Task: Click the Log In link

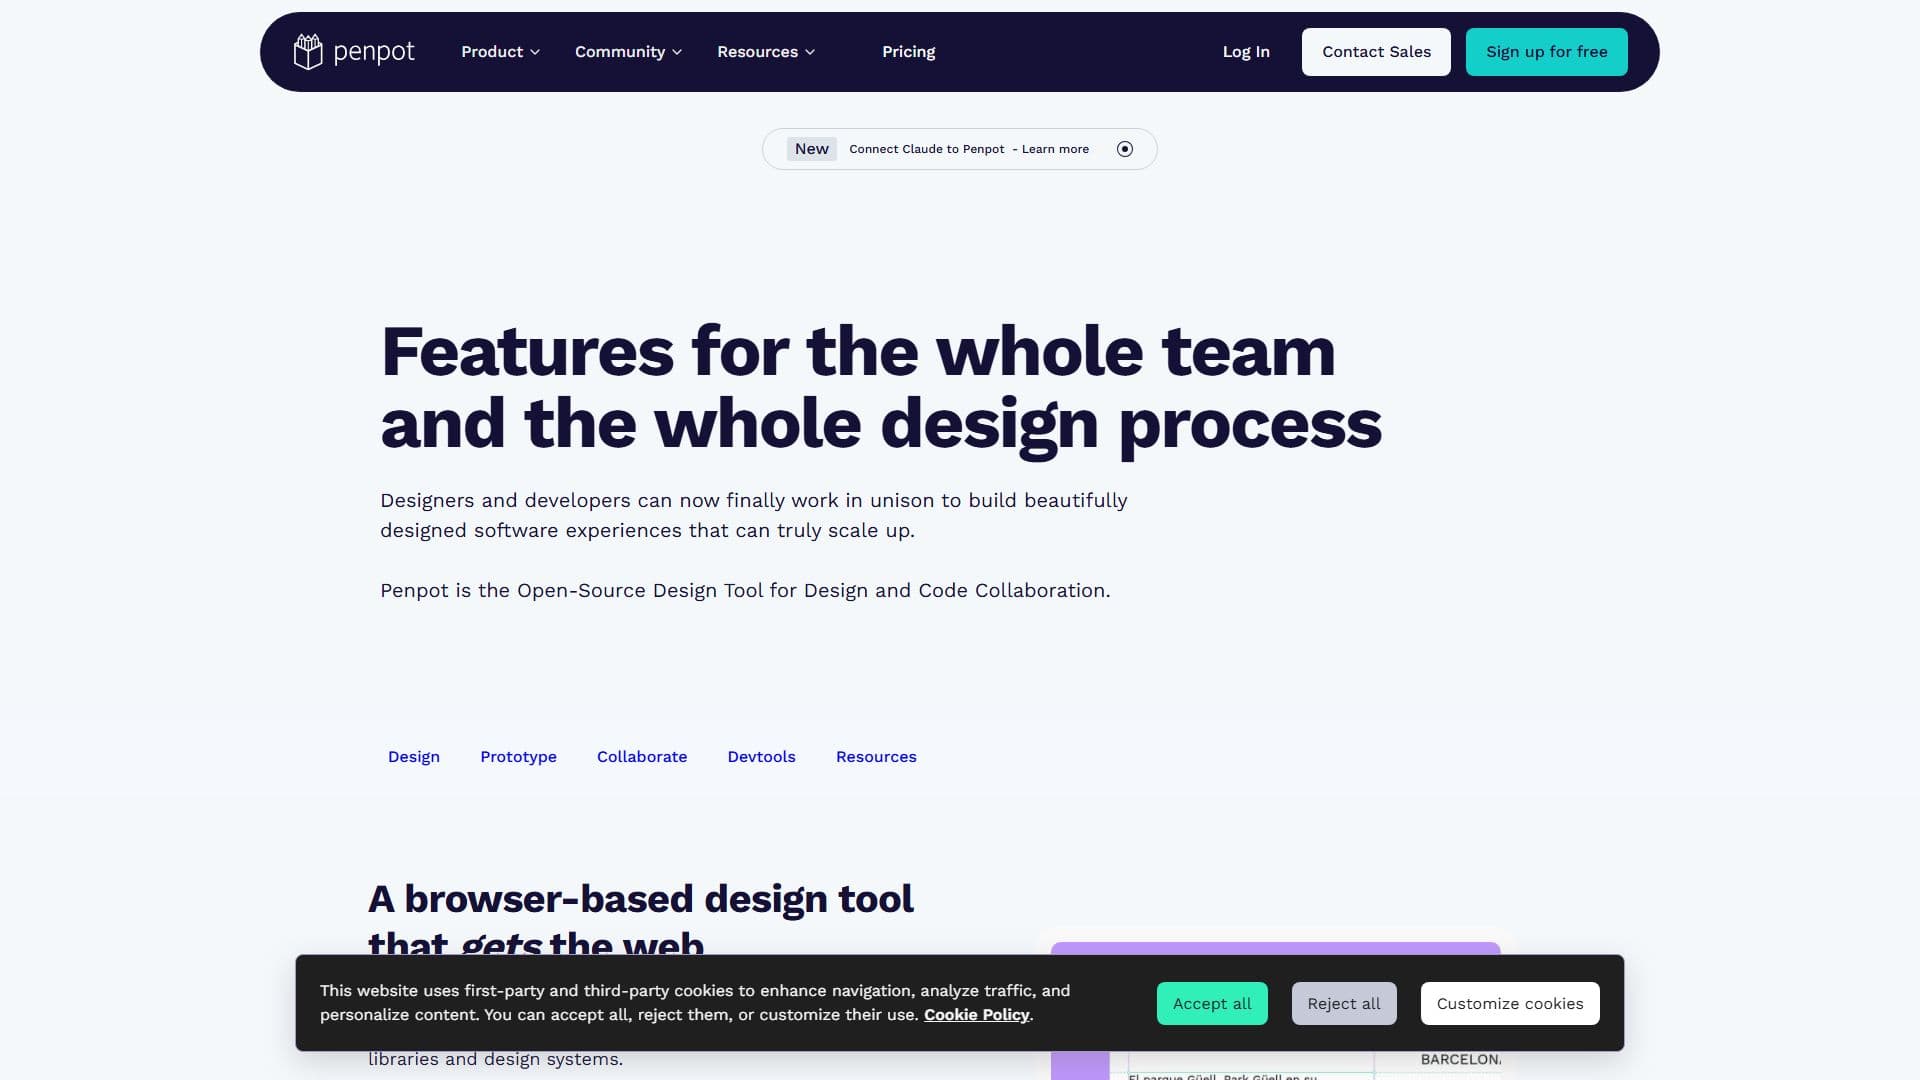Action: tap(1246, 52)
